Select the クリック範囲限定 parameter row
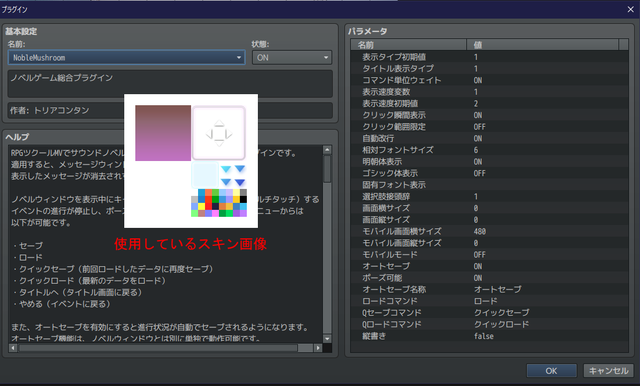 [x=489, y=126]
